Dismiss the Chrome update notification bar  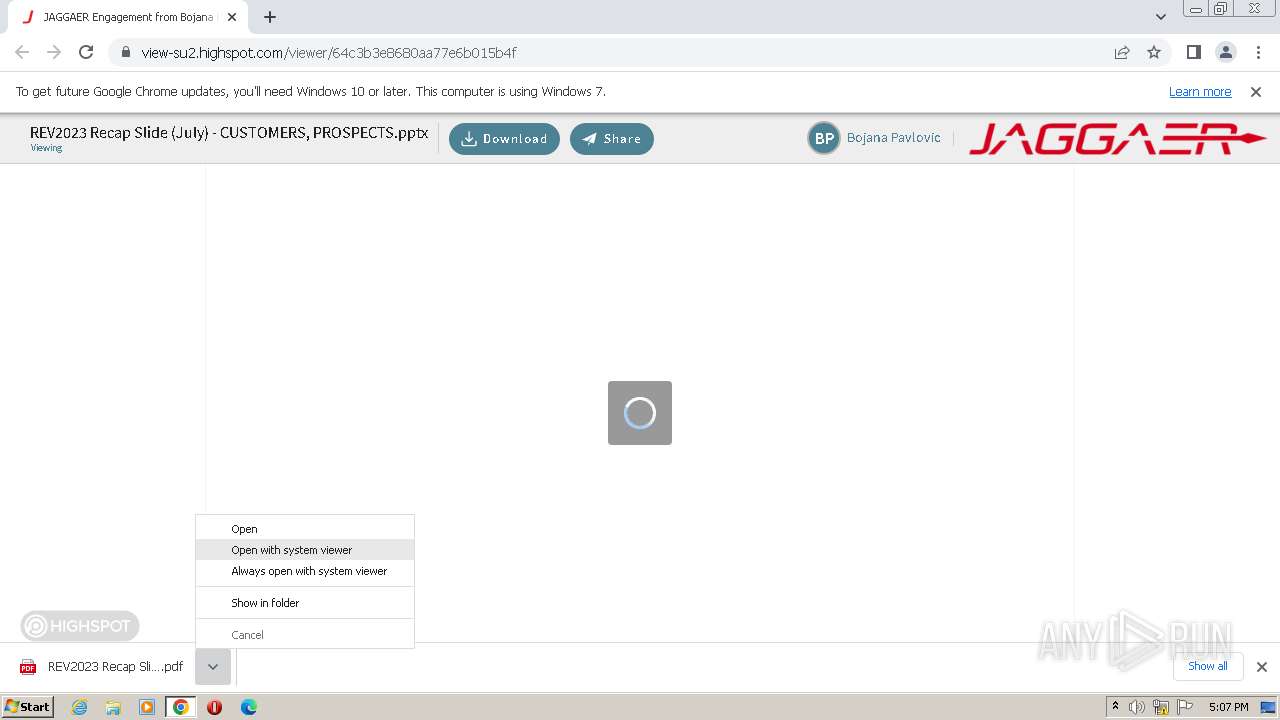[1256, 91]
